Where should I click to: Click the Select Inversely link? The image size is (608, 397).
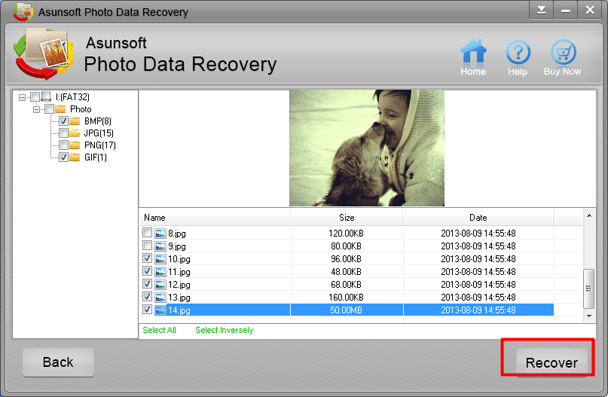[224, 330]
